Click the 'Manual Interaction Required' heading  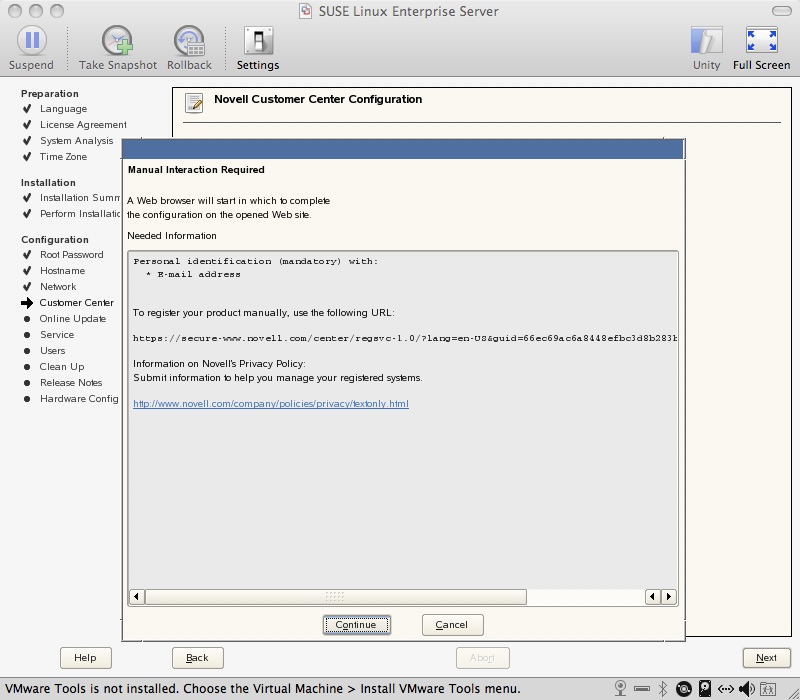[196, 170]
